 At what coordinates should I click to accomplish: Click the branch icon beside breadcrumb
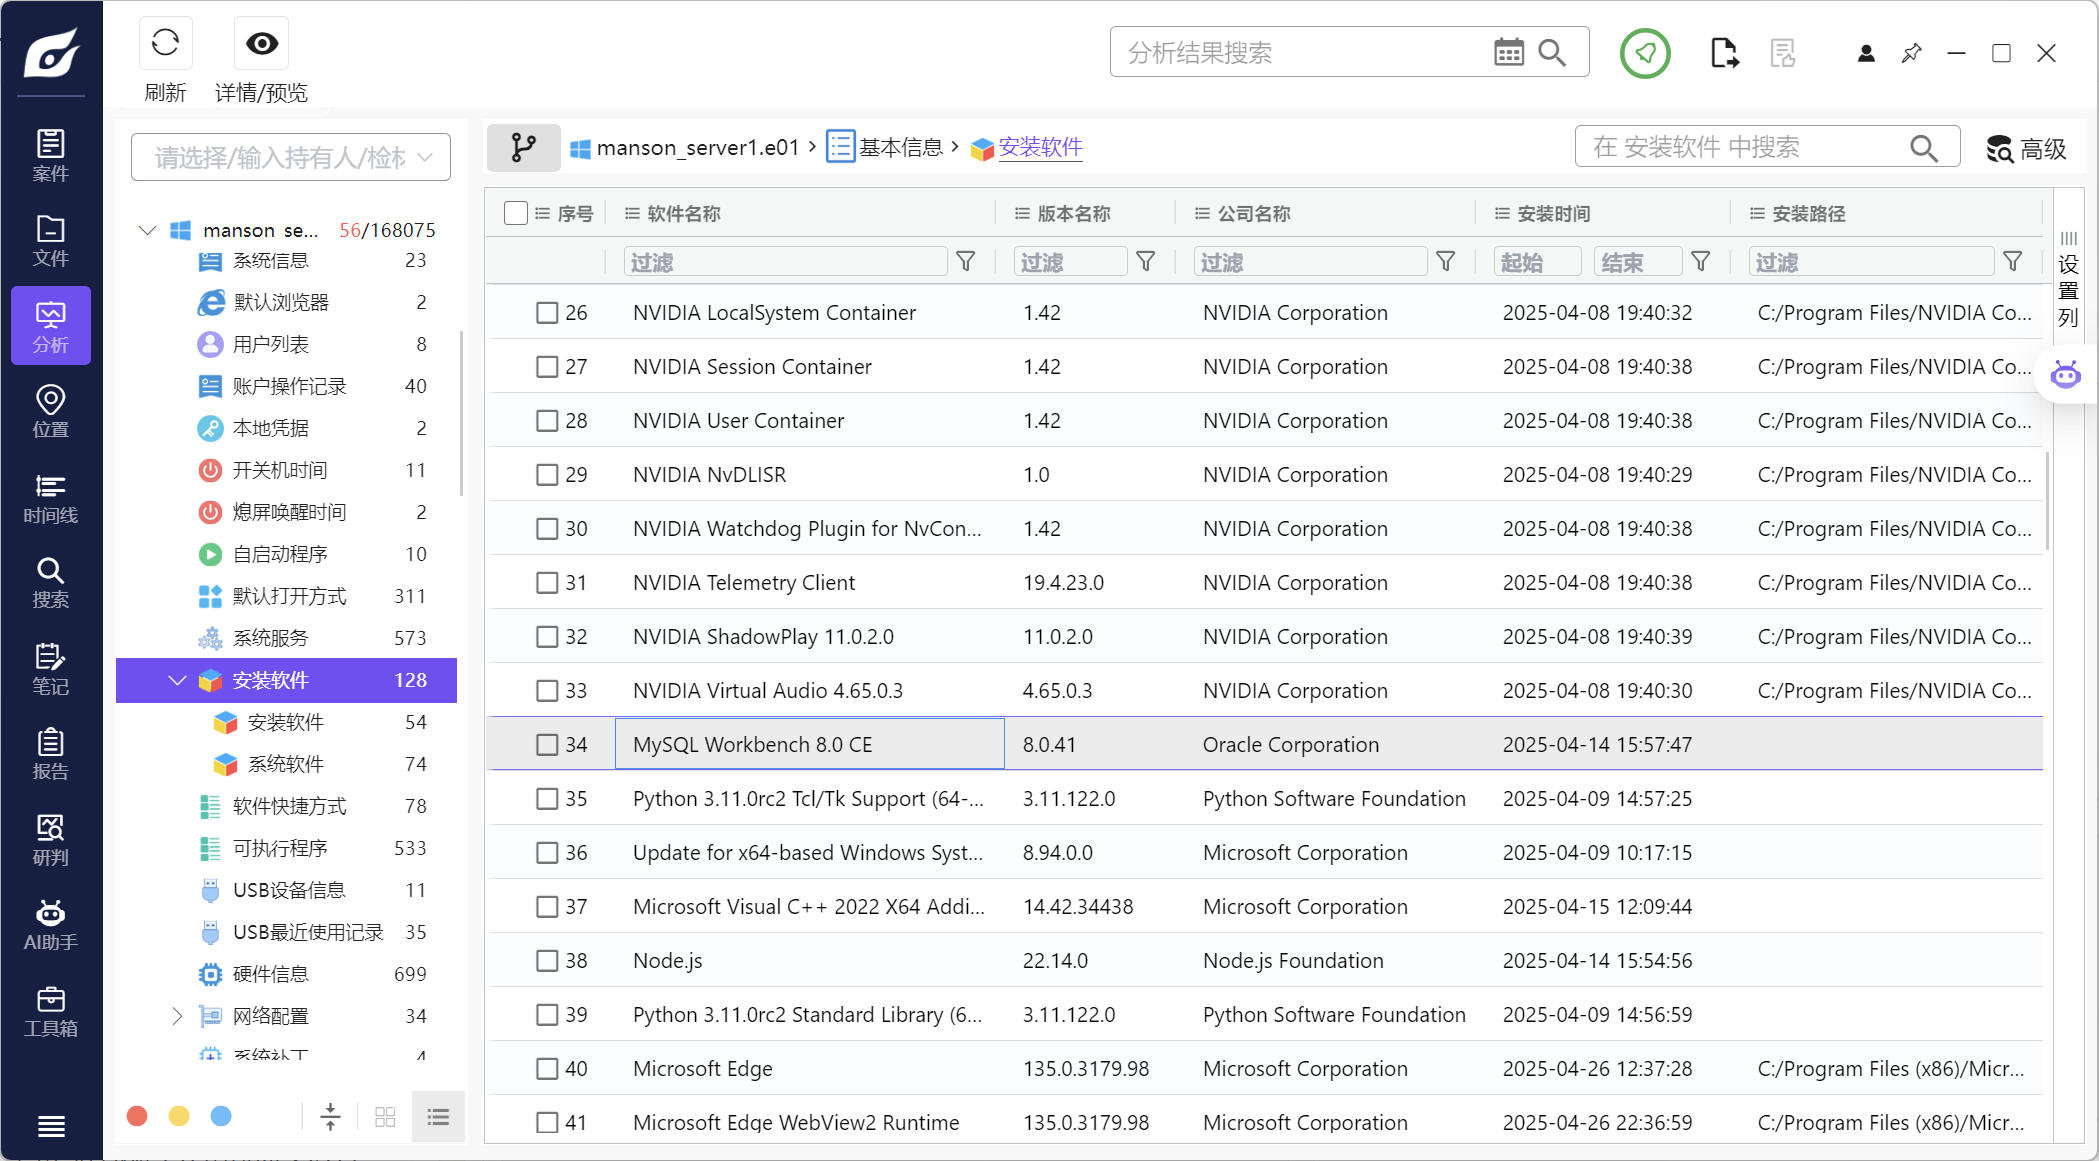point(523,148)
